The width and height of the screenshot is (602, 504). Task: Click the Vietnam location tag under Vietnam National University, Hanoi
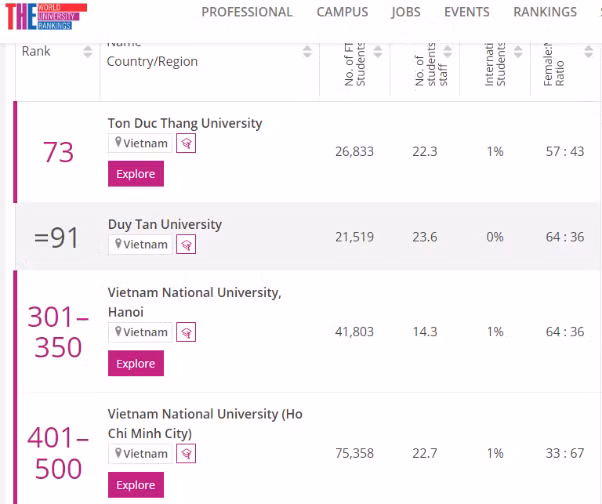tap(141, 332)
